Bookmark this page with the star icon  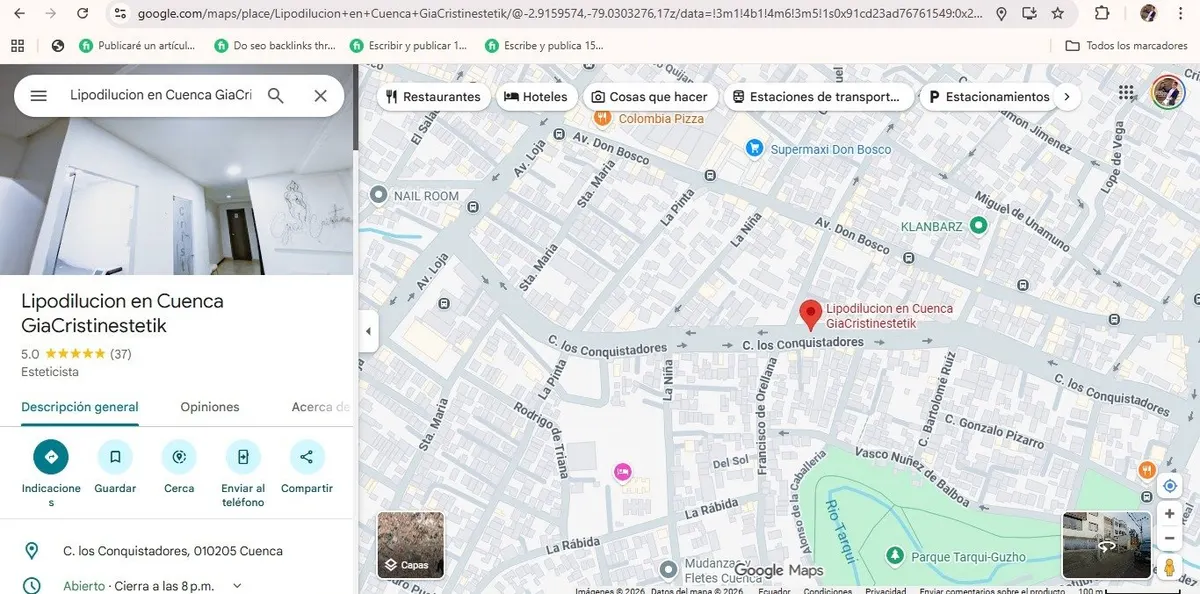(x=1058, y=13)
